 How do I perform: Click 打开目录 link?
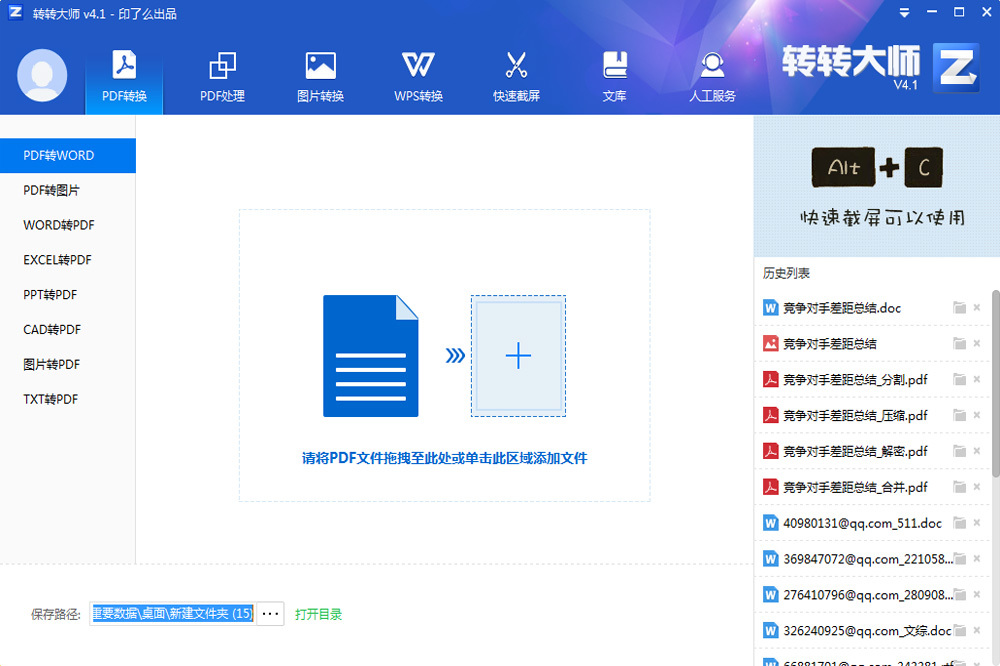(318, 614)
